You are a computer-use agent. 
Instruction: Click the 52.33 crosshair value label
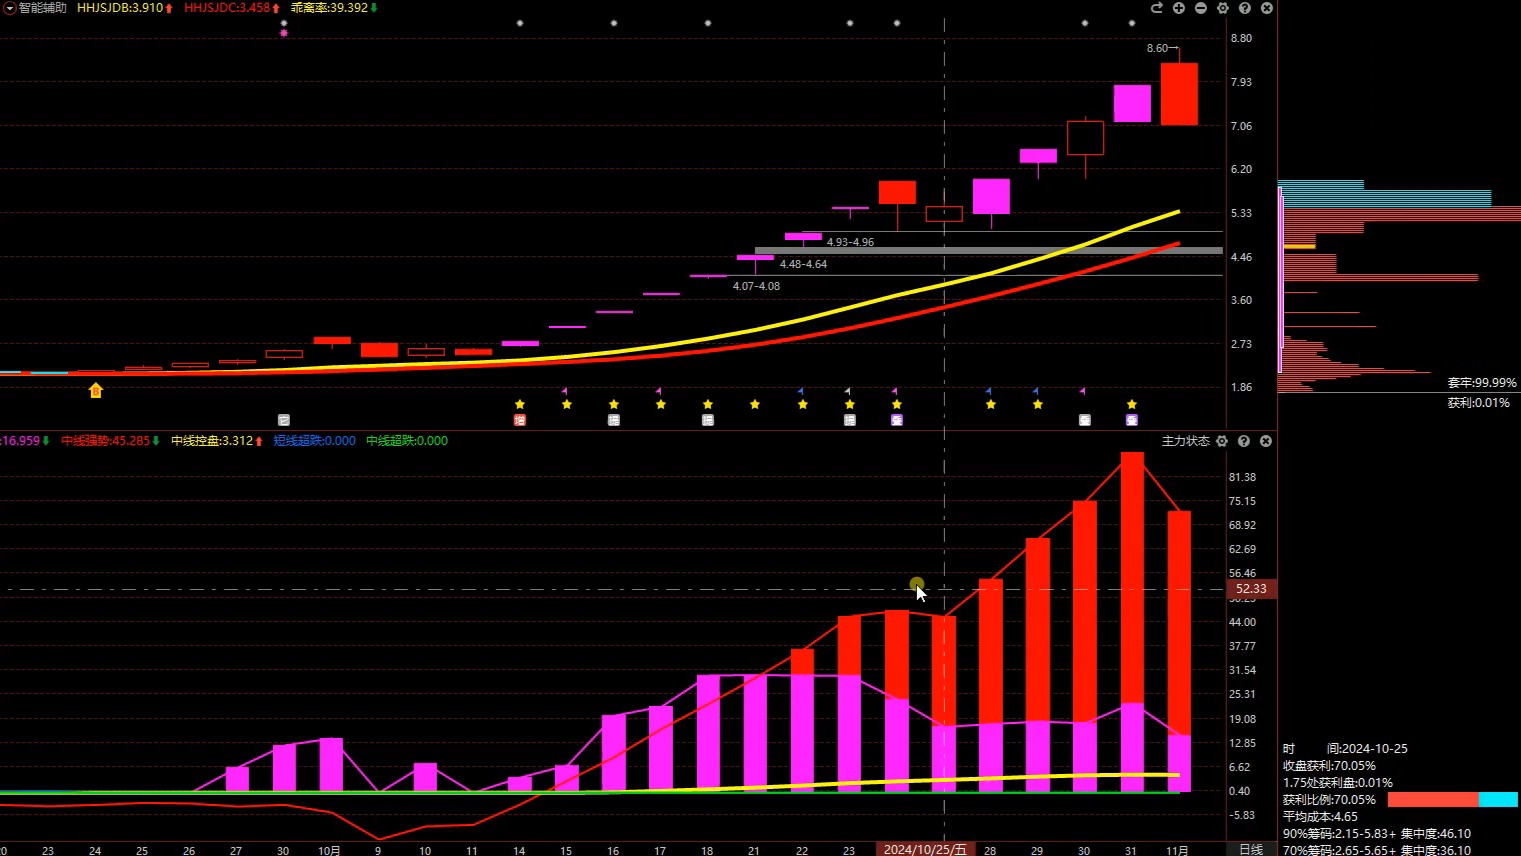click(x=1252, y=589)
